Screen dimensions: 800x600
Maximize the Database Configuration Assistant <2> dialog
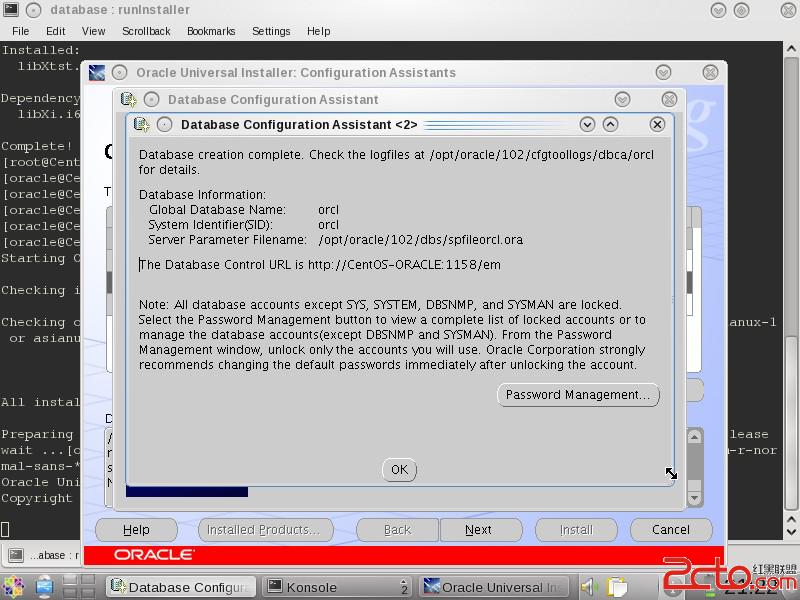(x=610, y=124)
